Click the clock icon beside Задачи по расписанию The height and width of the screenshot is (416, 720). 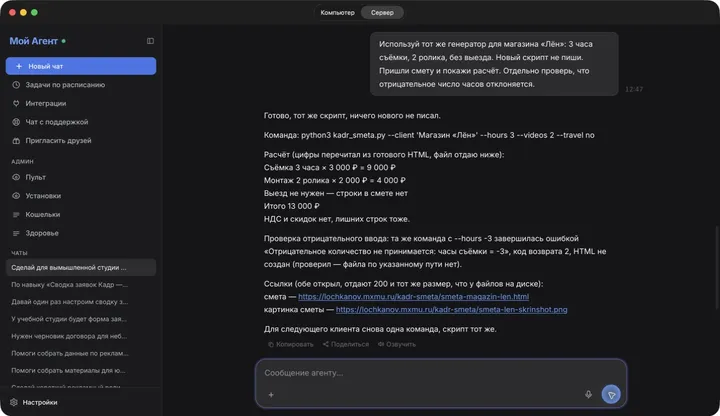pos(16,85)
